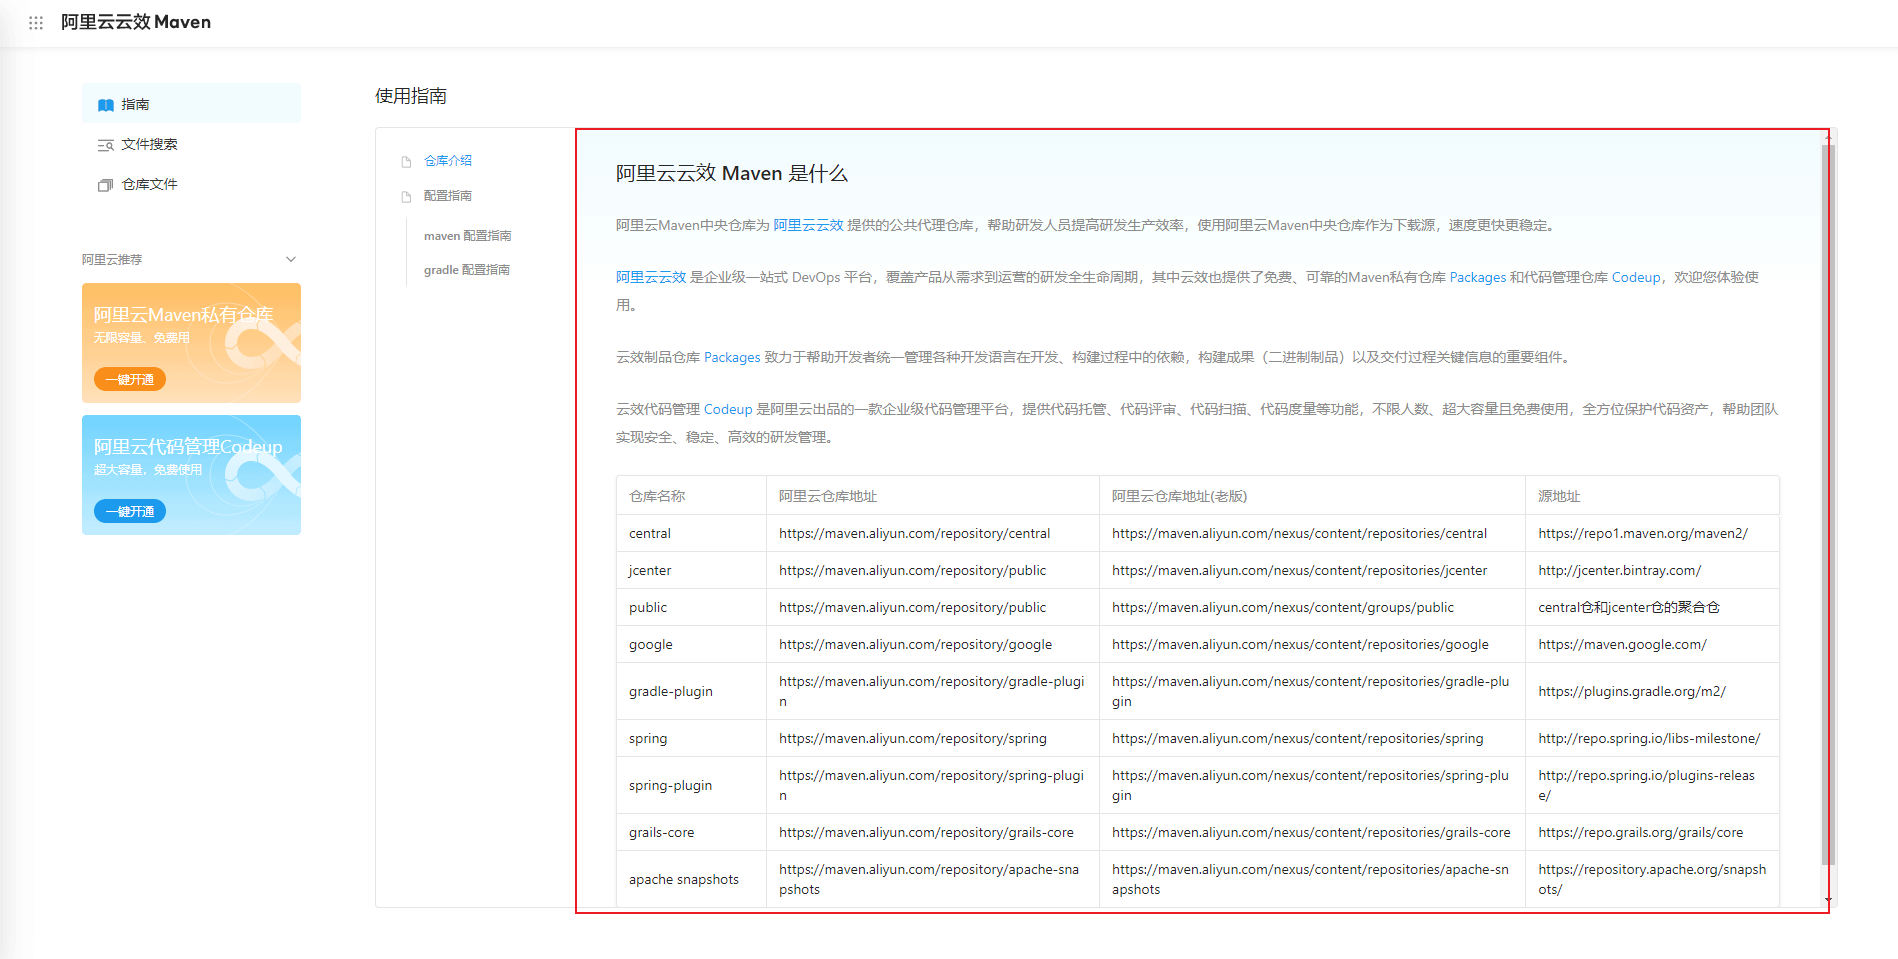Open the 阿里云Maven私有仓库 promotional card
Screen dimensions: 1898x959
coord(191,343)
